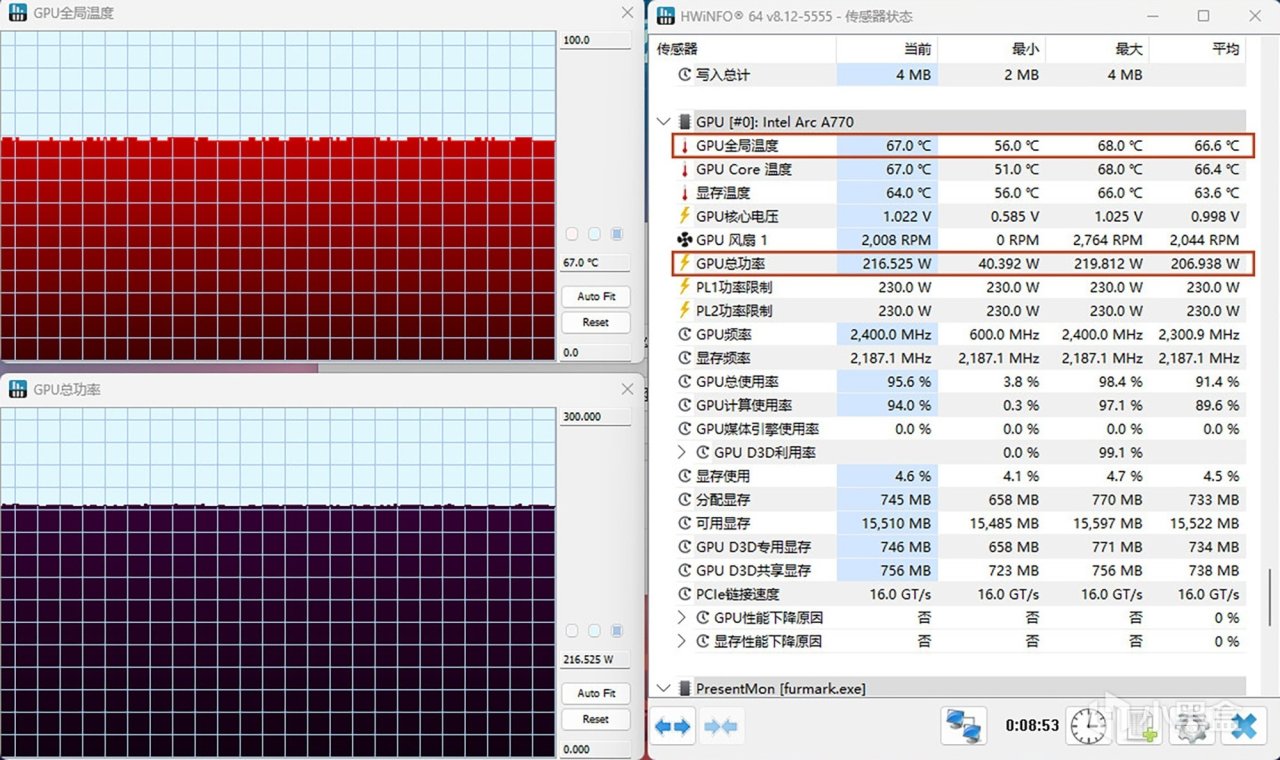1280x760 pixels.
Task: Click the shrink-columns inward arrows toolbar button
Action: tap(721, 726)
